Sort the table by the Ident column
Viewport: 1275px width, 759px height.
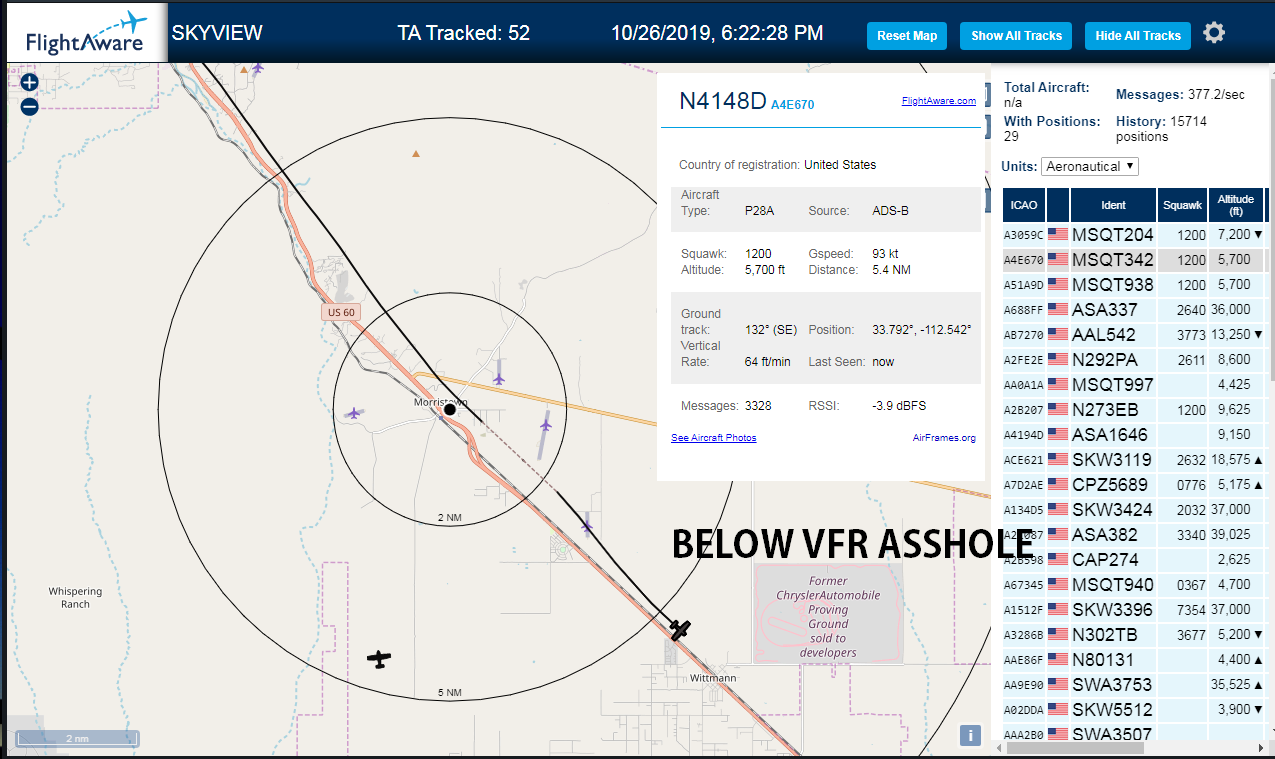[x=1113, y=205]
